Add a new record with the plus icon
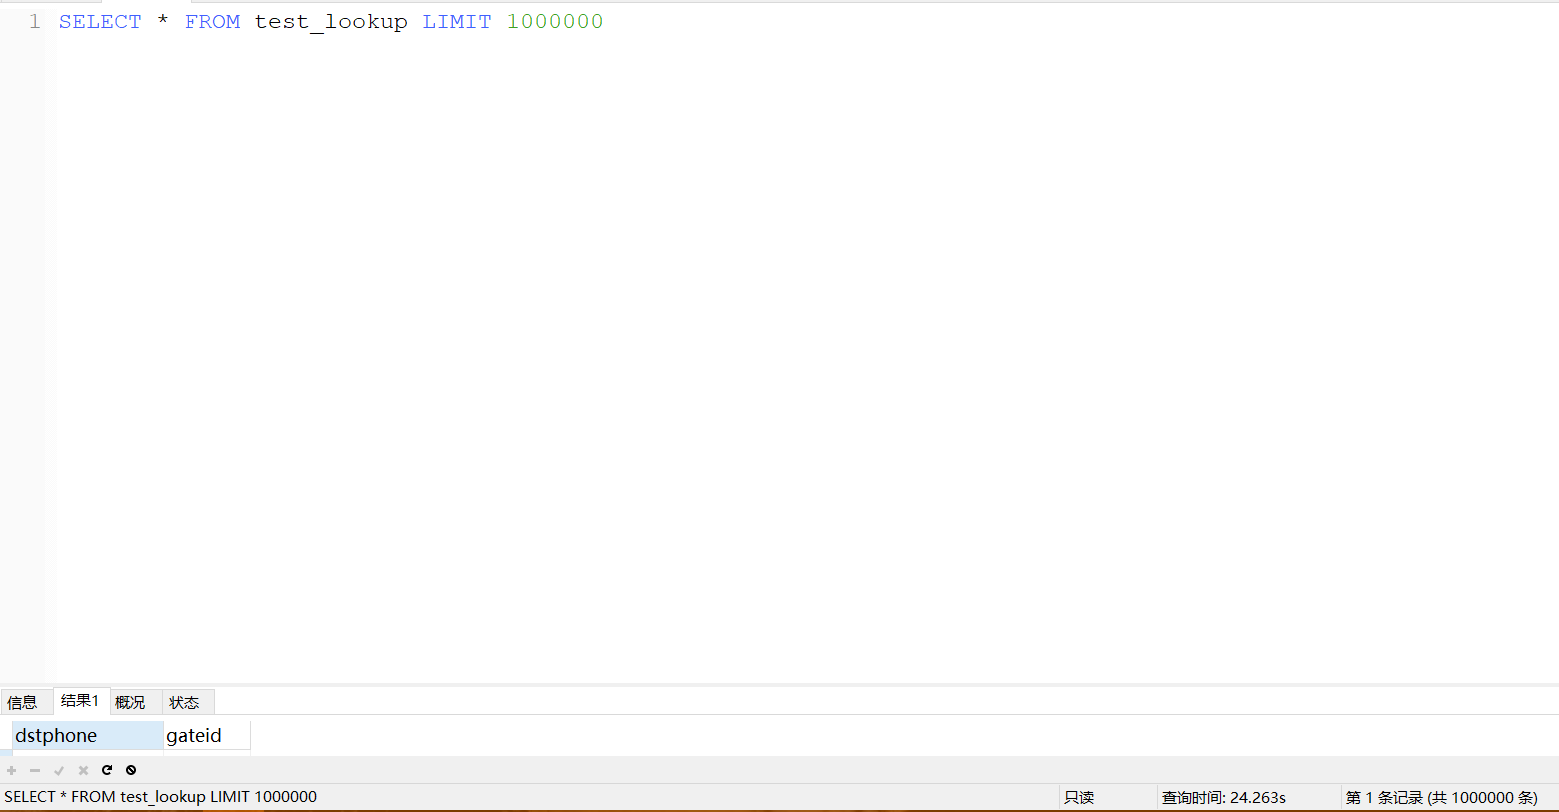Viewport: 1559px width, 812px height. [11, 770]
